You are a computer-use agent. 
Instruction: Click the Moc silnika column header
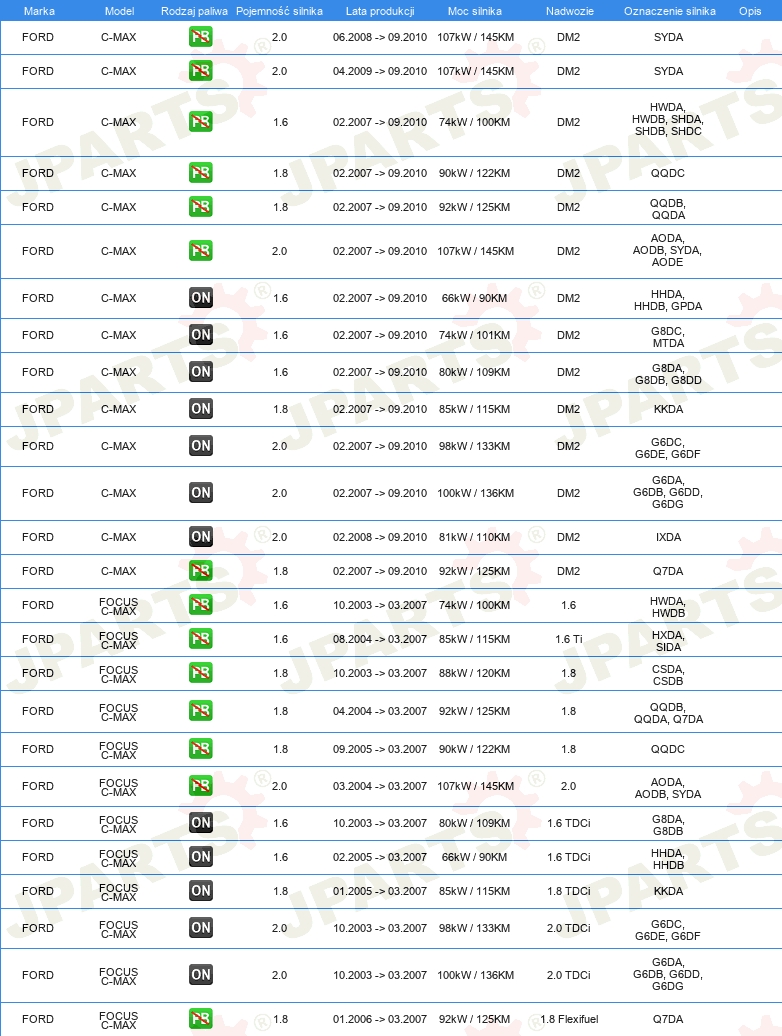point(474,11)
